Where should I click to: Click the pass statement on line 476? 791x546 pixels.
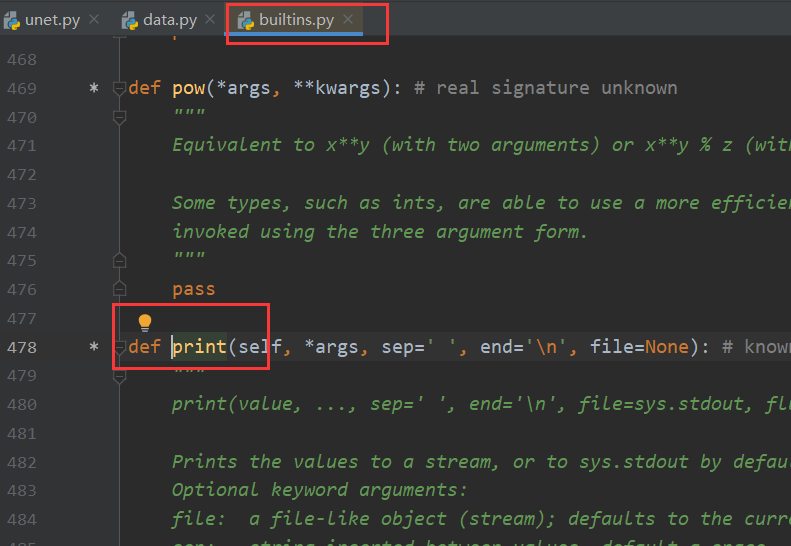(194, 290)
